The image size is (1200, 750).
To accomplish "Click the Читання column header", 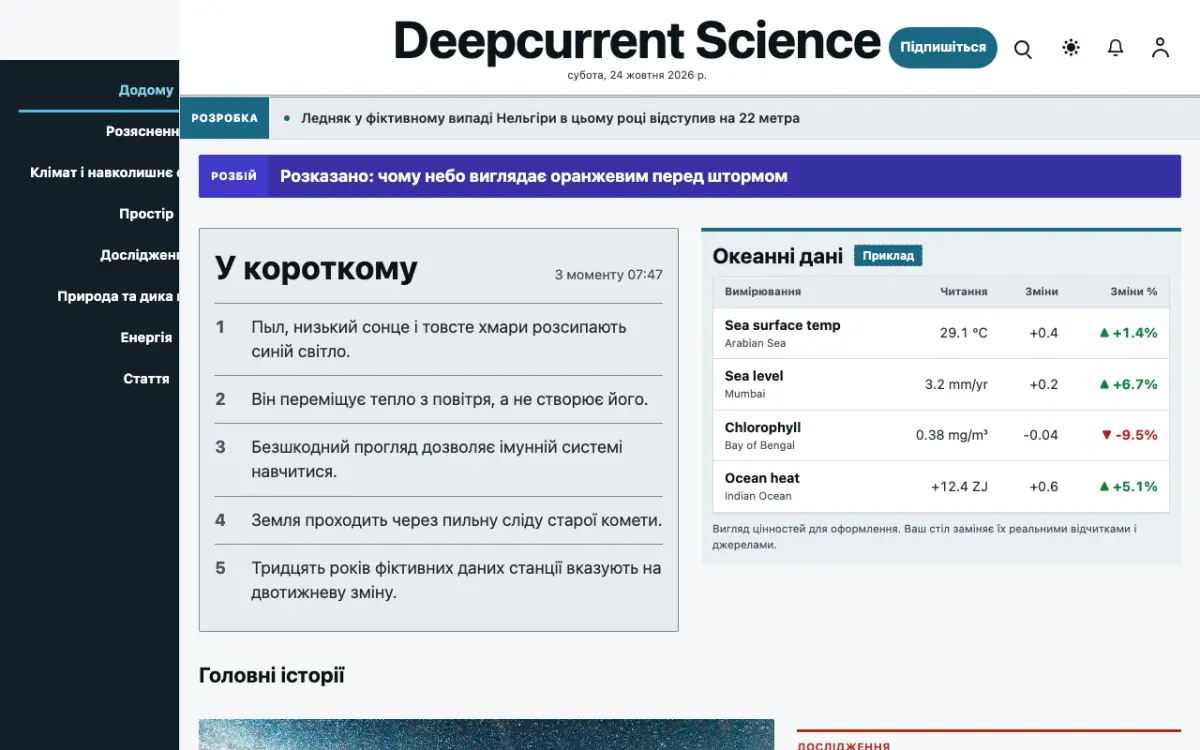I will pos(963,292).
